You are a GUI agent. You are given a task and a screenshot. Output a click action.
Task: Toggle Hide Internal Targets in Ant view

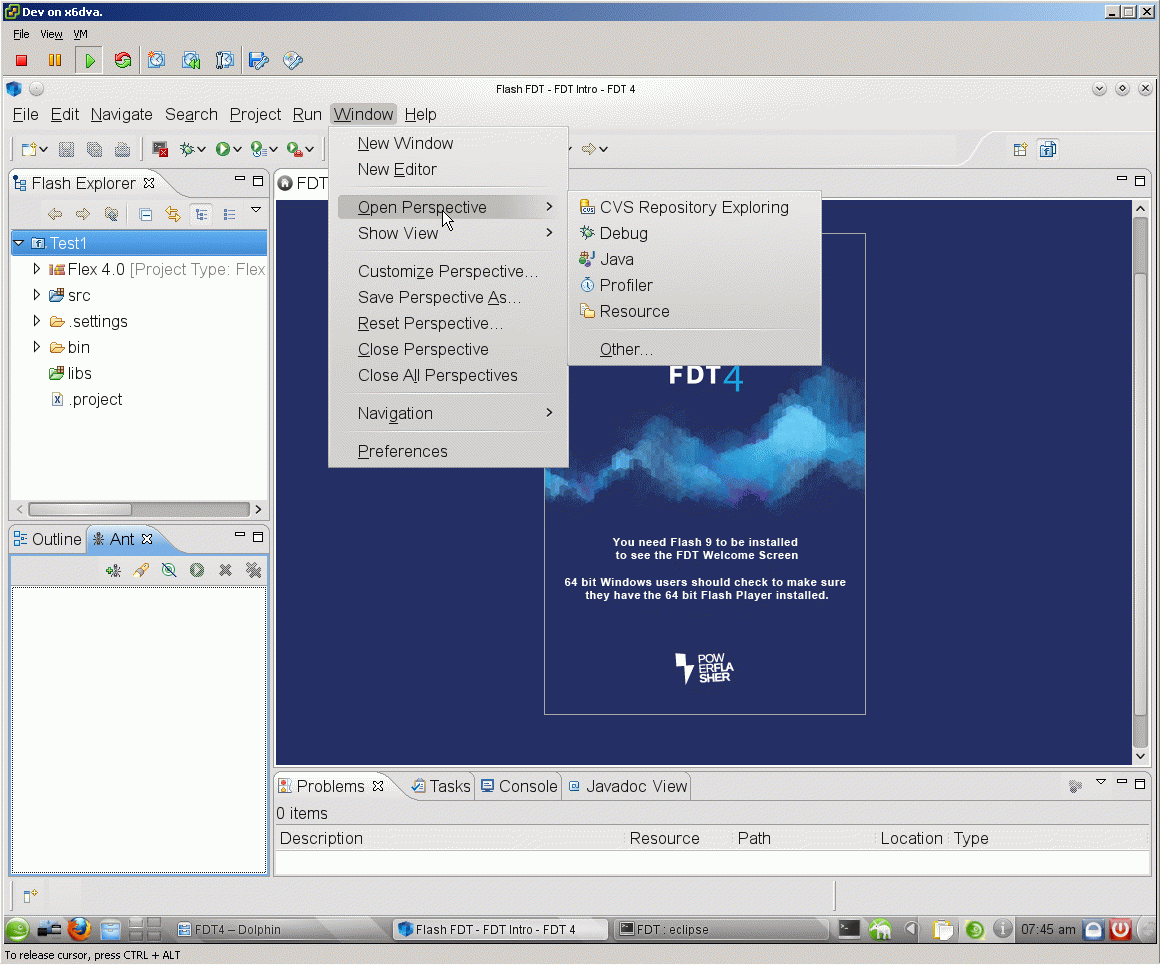coord(169,571)
